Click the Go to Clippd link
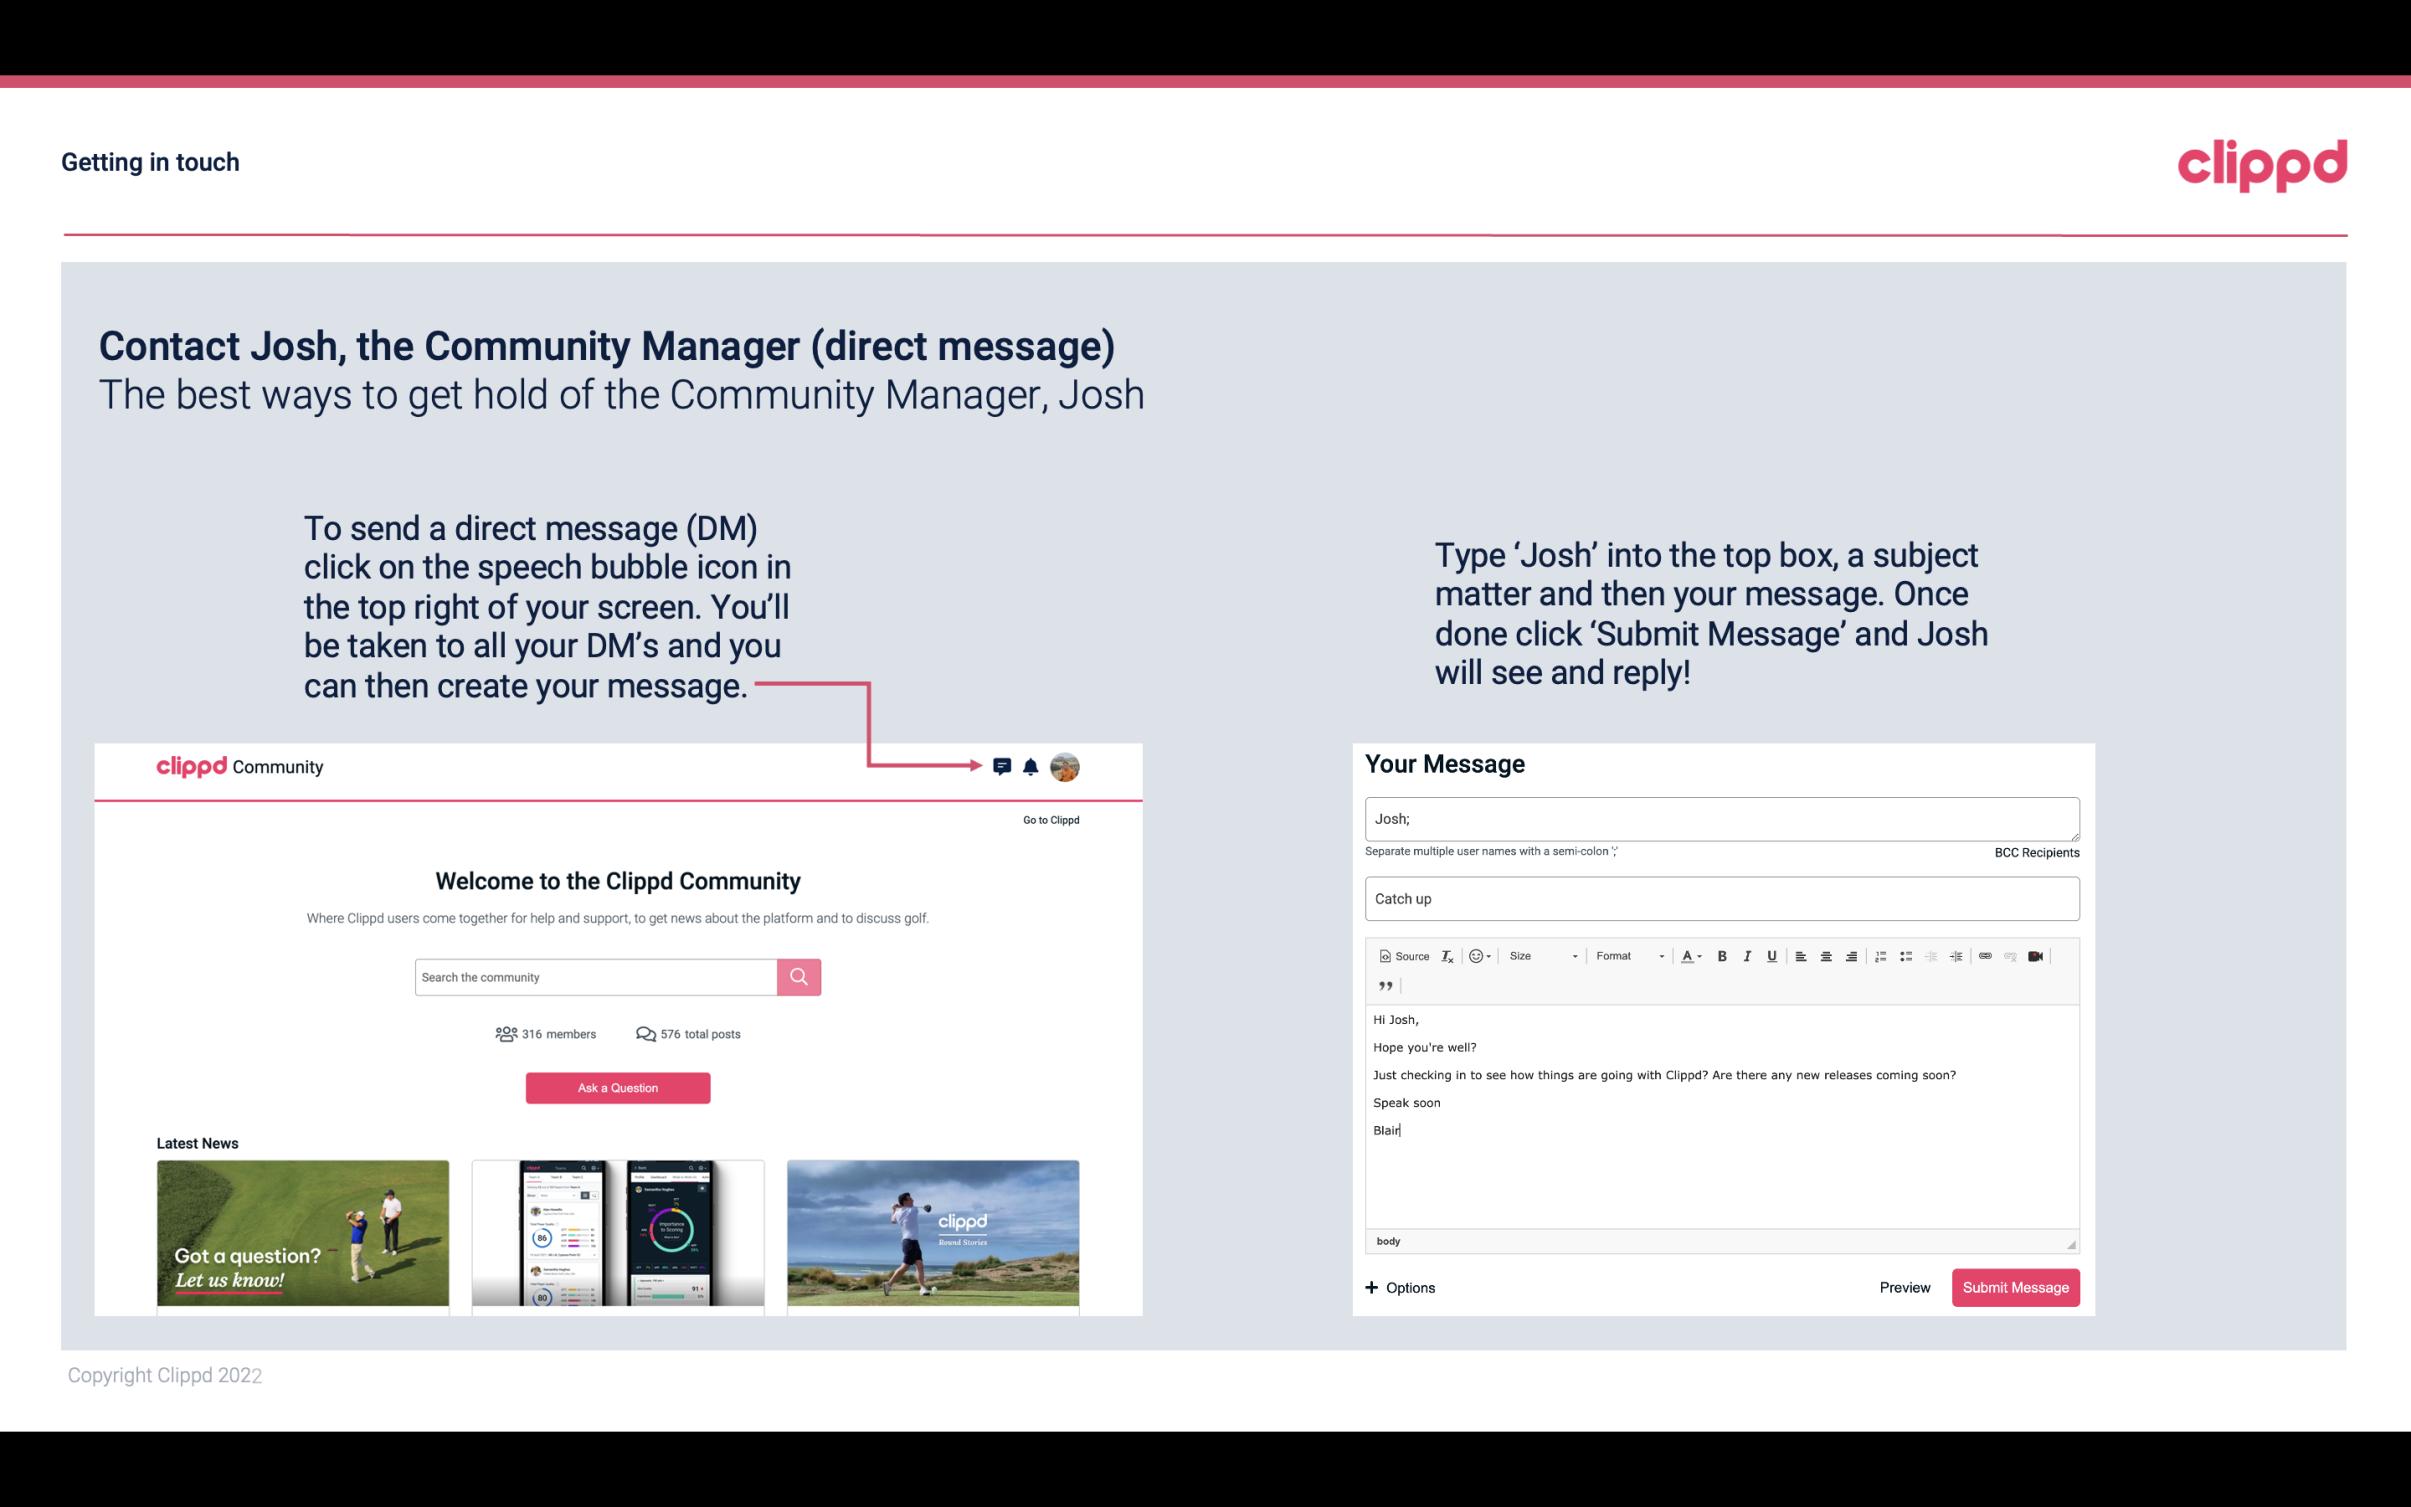The height and width of the screenshot is (1507, 2411). (1050, 819)
